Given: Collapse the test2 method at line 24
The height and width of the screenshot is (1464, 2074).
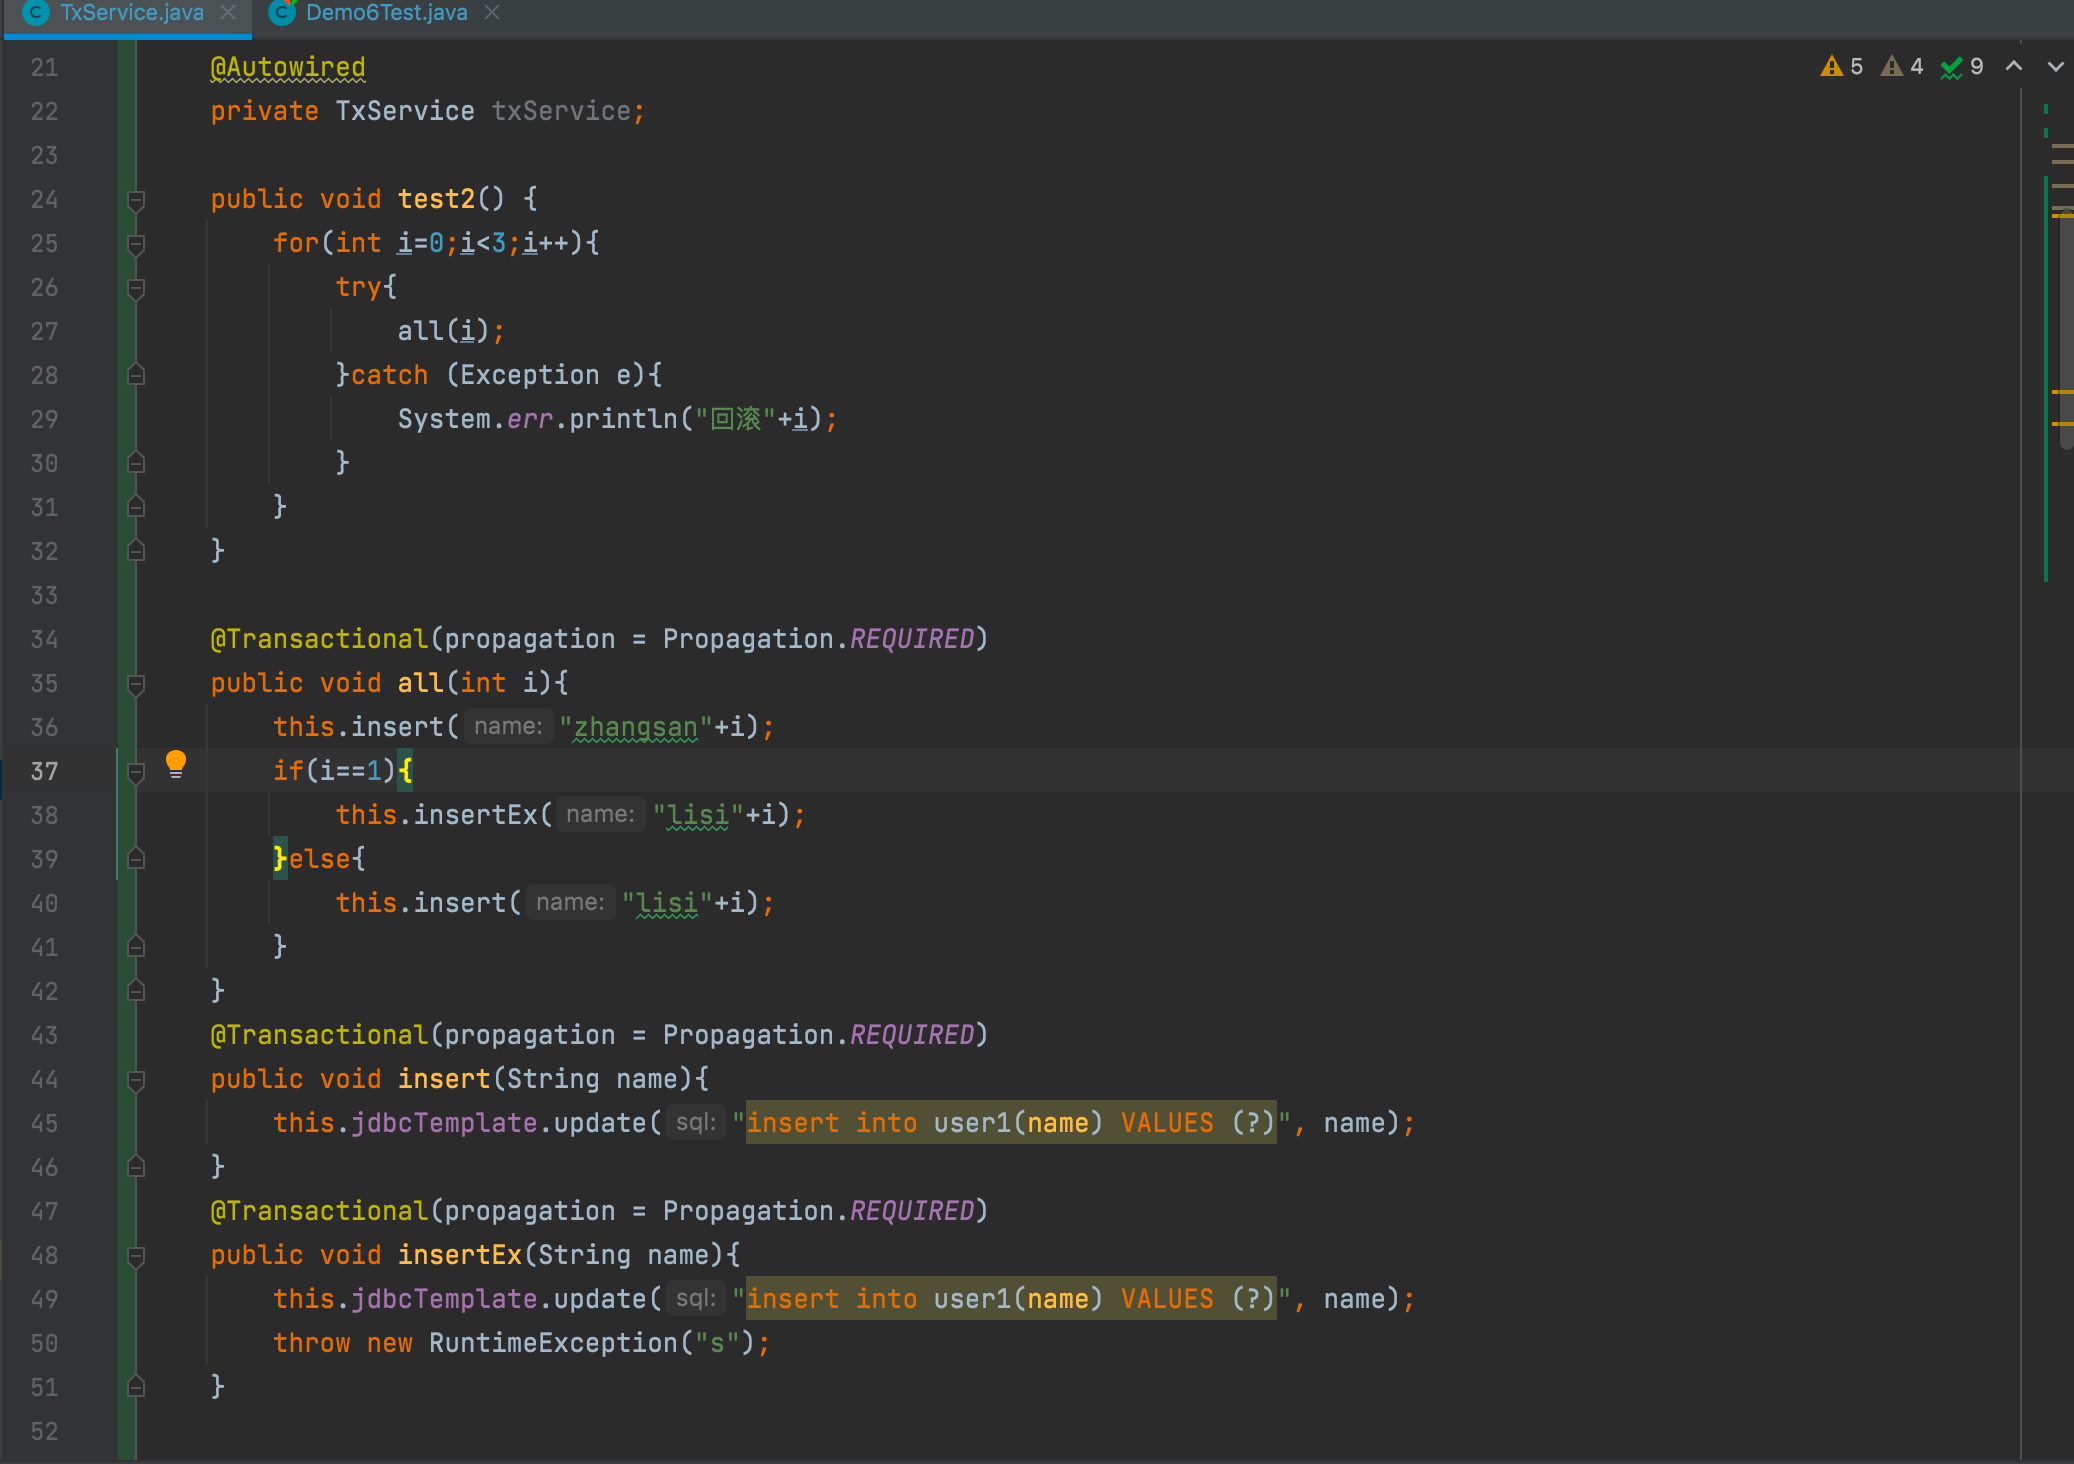Looking at the screenshot, I should click(137, 200).
